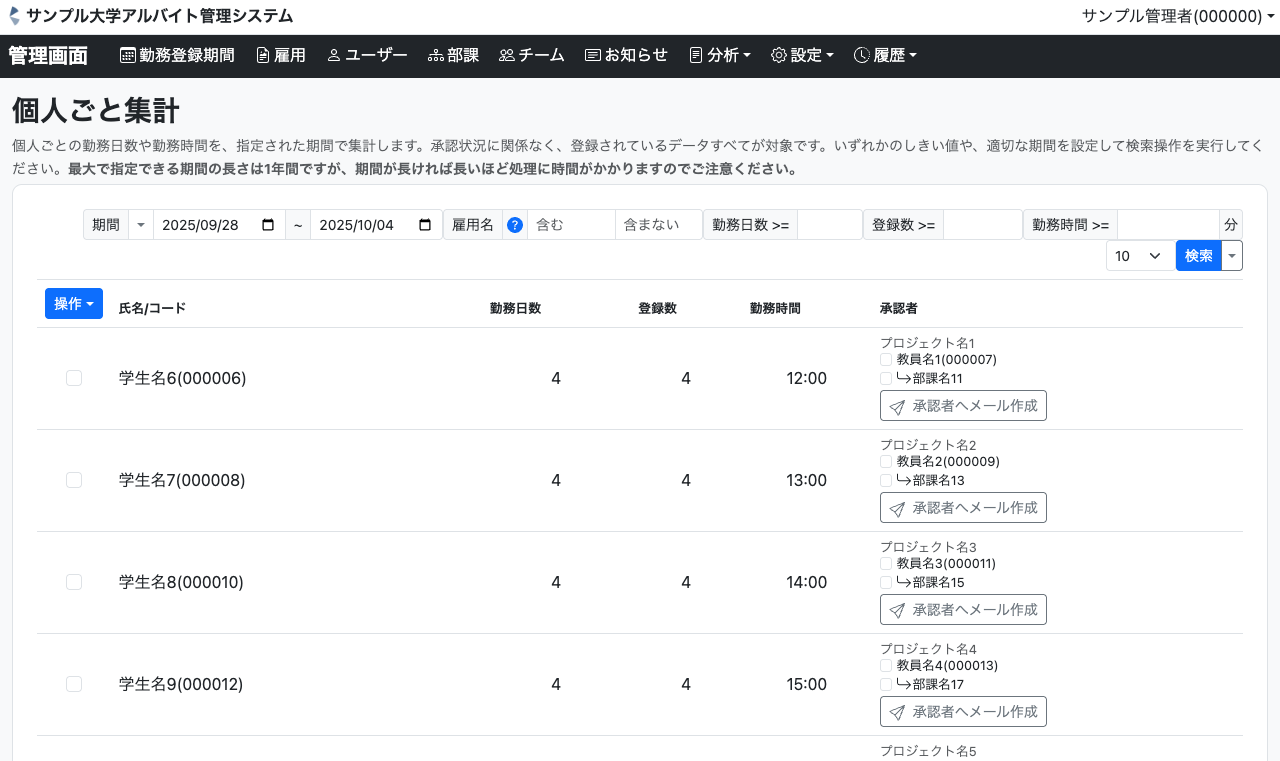The image size is (1280, 761).
Task: Open ユーザー page from navbar
Action: click(x=367, y=56)
